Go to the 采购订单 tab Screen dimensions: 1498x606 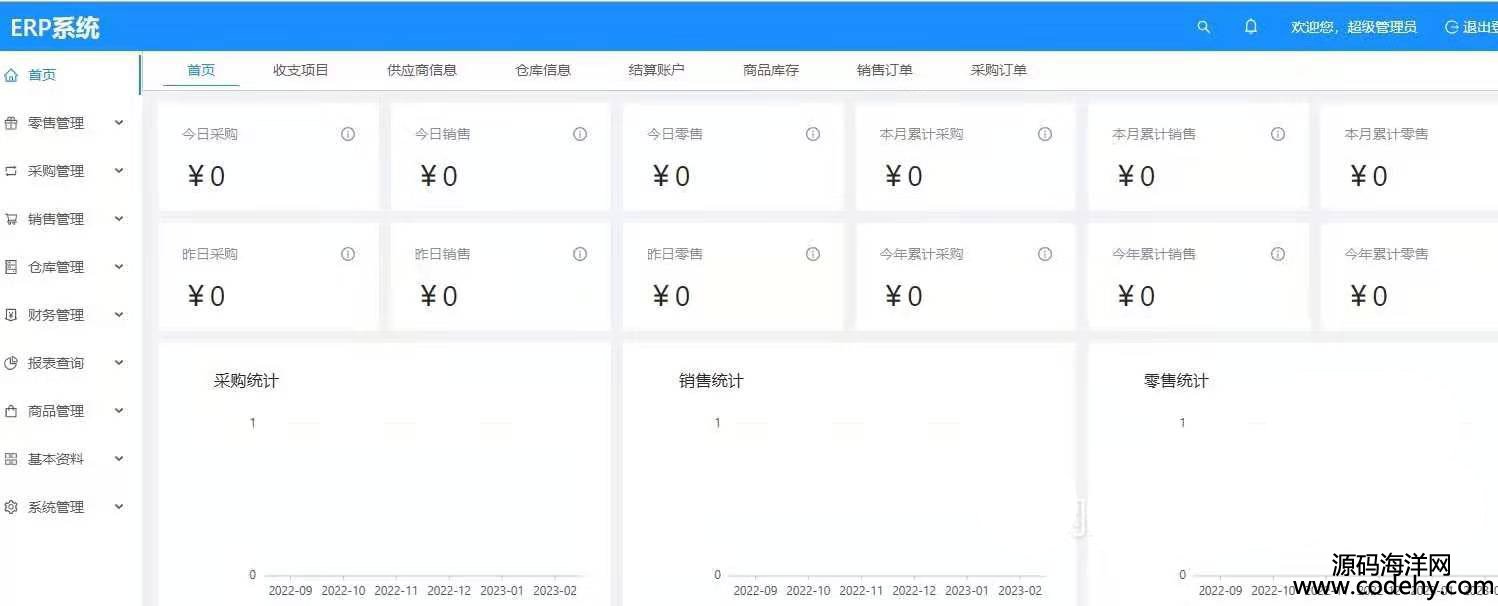999,70
